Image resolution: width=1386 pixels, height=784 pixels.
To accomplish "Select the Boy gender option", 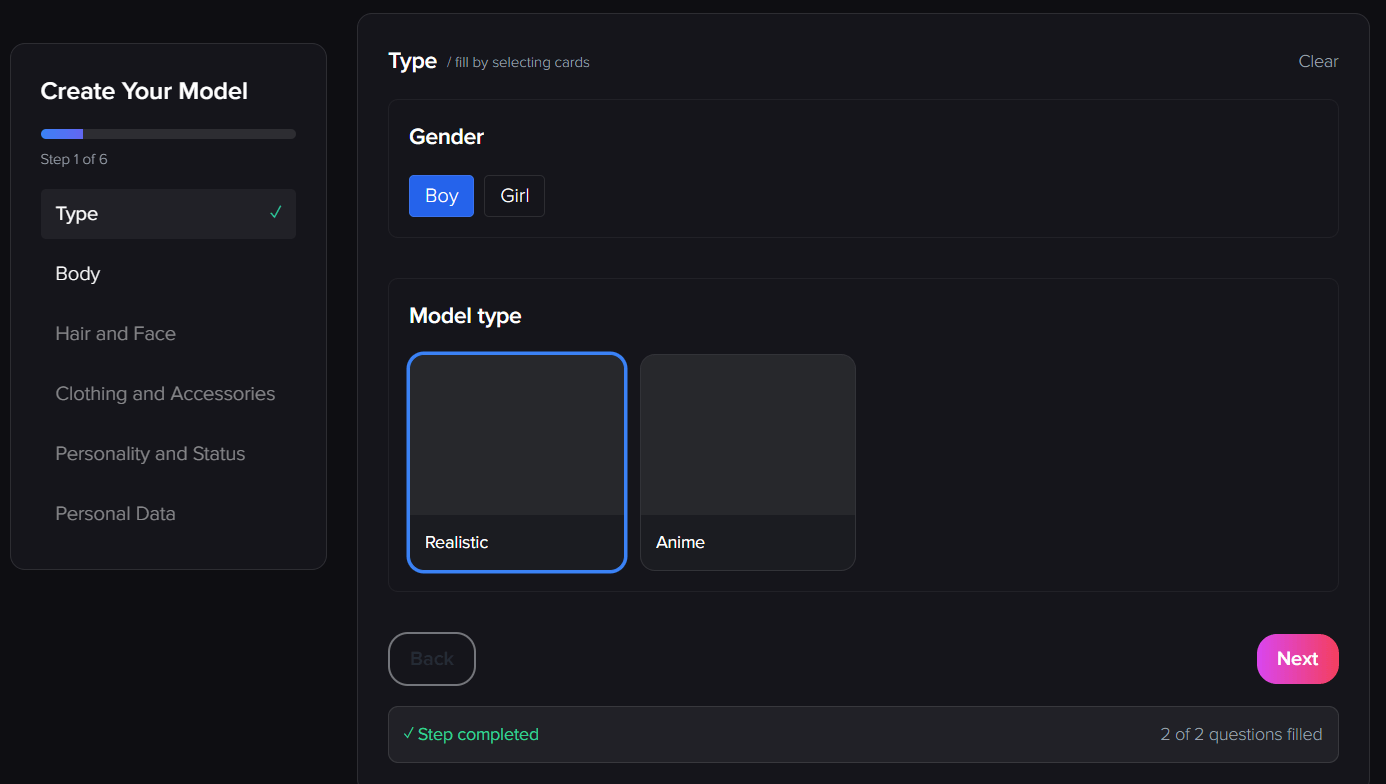I will [x=441, y=196].
